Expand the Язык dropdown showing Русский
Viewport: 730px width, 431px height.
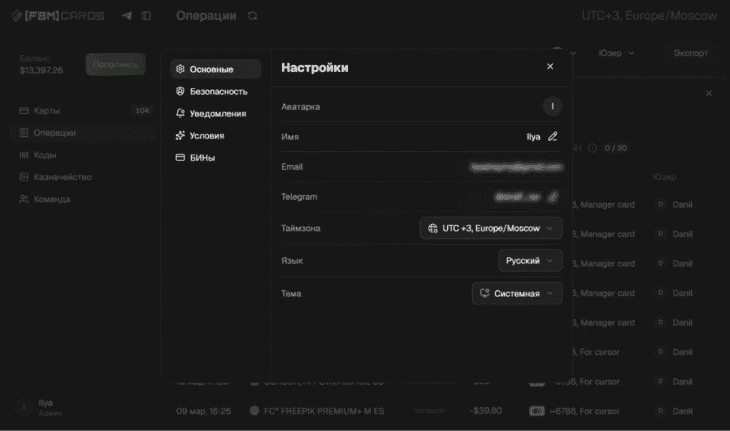tap(530, 261)
